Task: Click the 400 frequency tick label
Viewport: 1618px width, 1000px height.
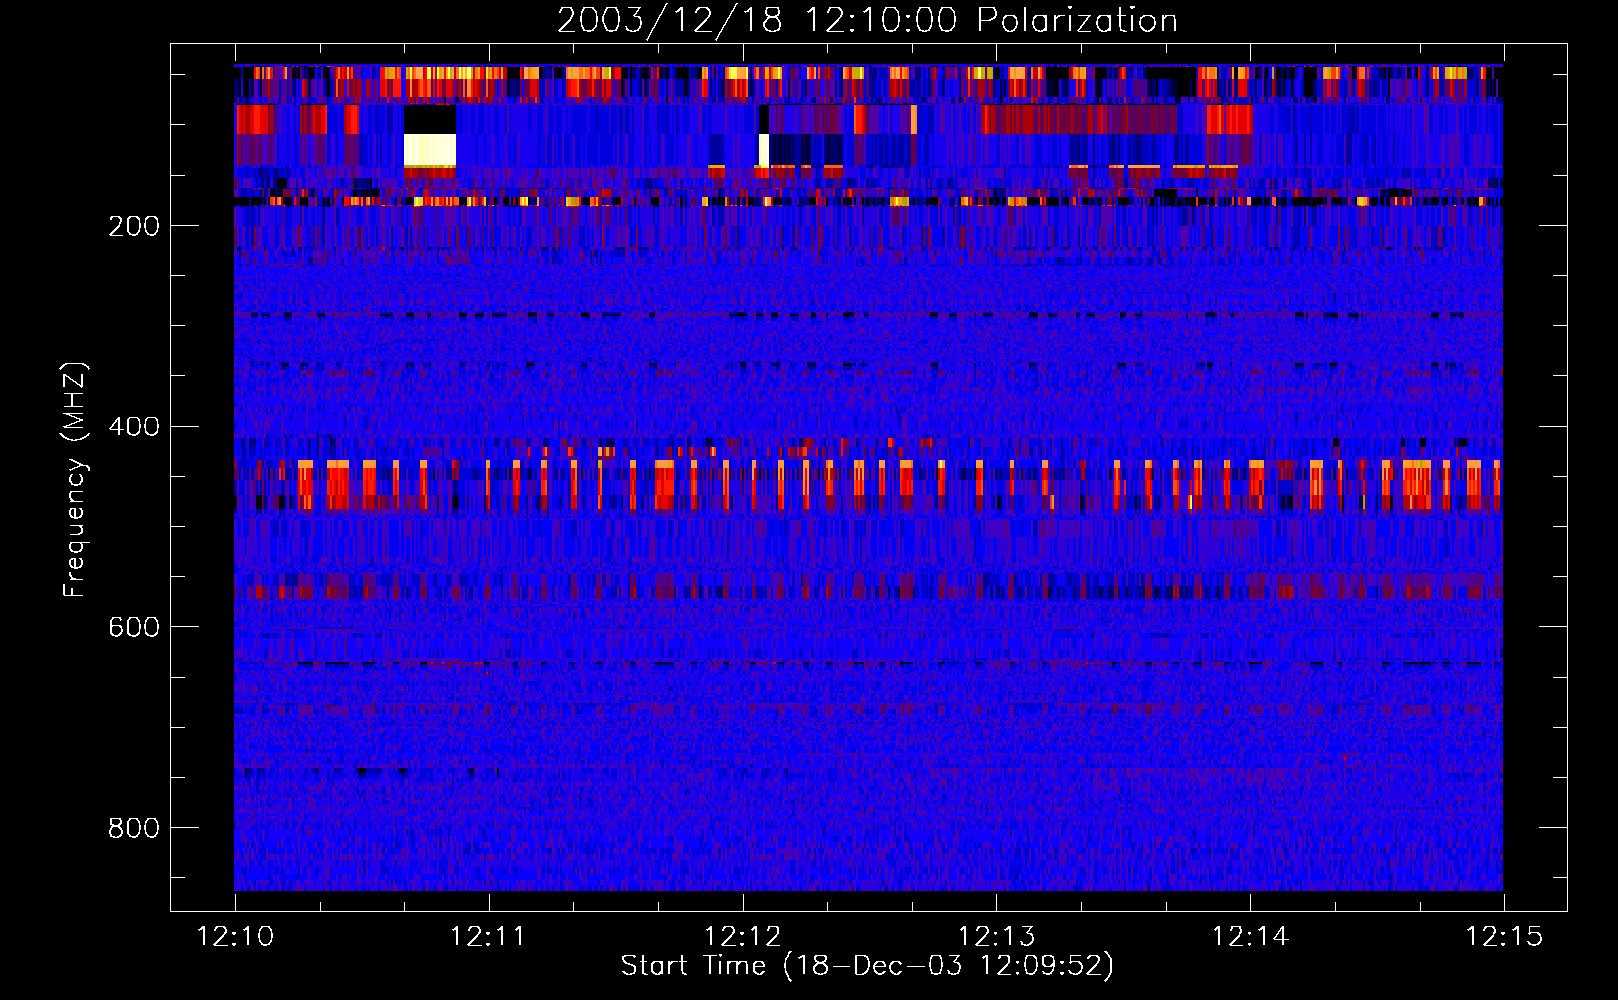Action: (134, 427)
